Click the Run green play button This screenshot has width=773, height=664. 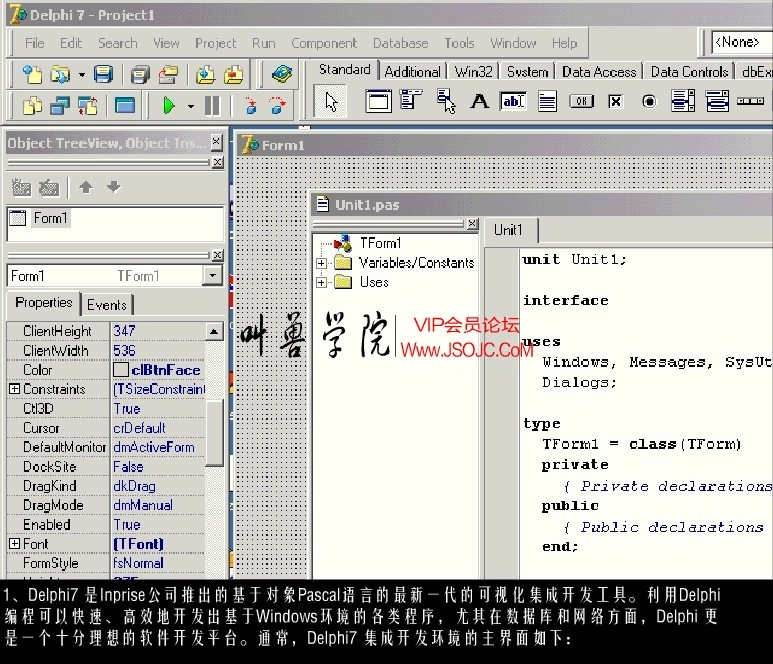pyautogui.click(x=168, y=105)
